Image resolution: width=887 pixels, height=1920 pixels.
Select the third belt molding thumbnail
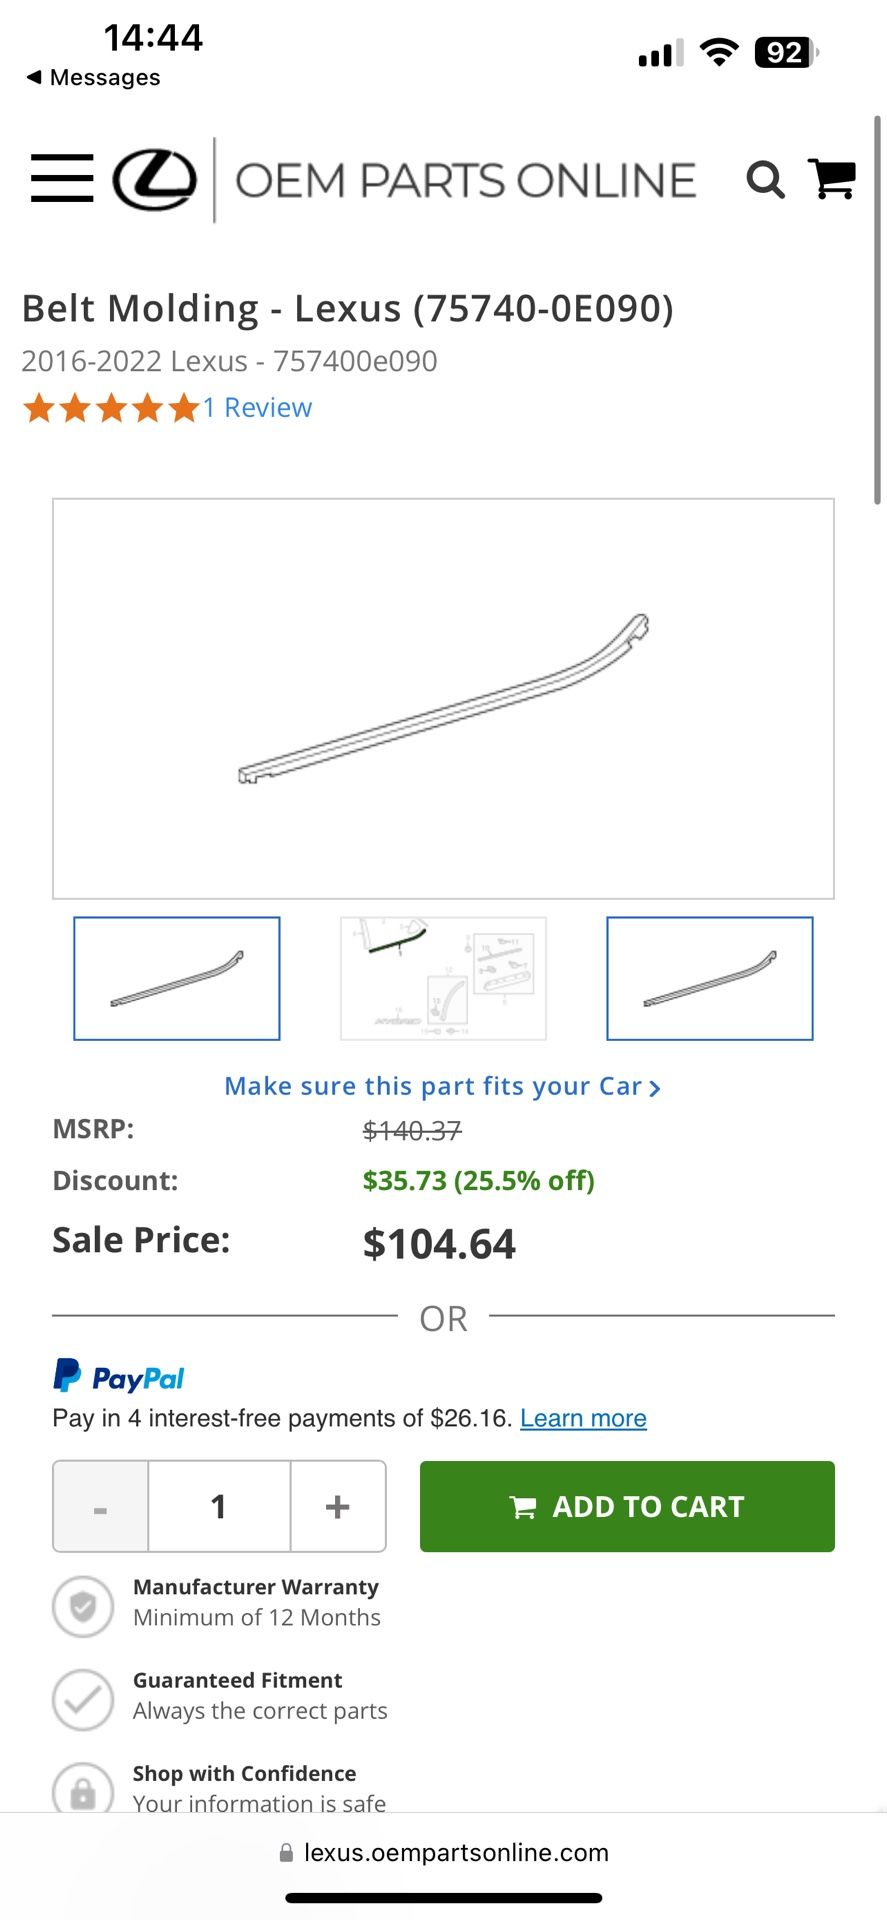[x=710, y=979]
